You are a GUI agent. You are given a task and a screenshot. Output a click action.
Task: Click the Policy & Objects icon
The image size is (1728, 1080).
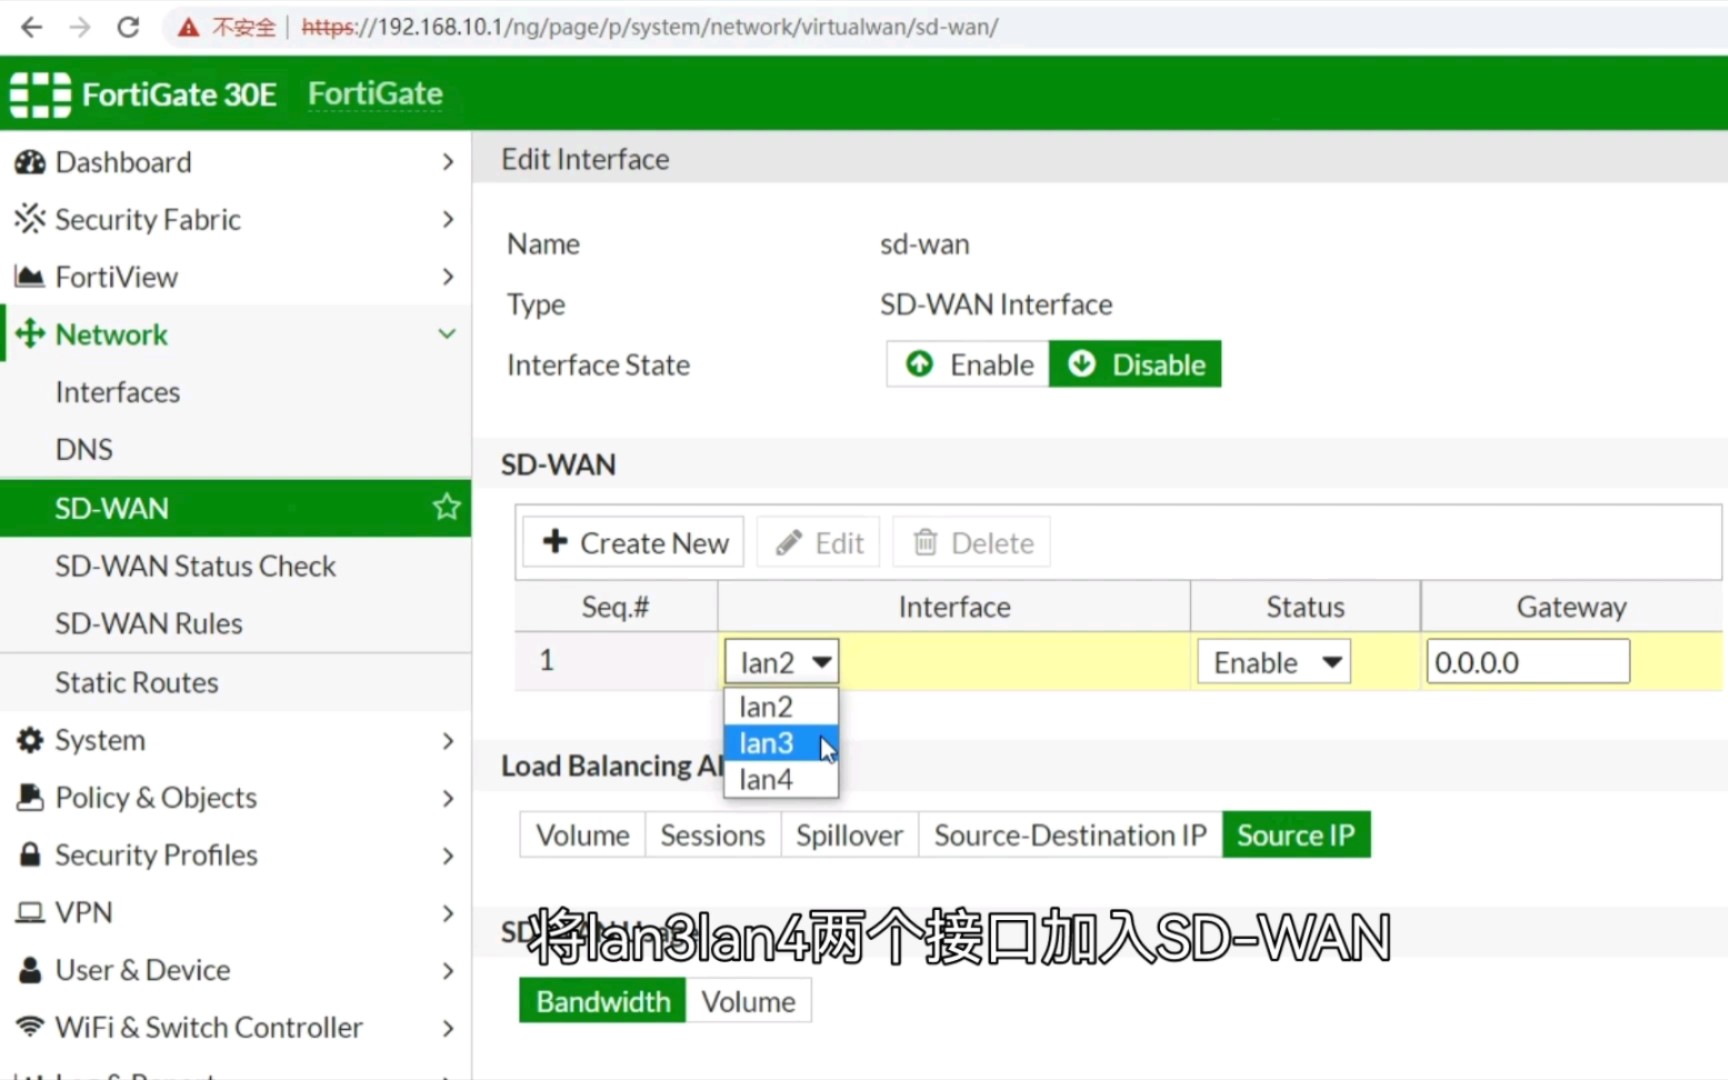30,797
